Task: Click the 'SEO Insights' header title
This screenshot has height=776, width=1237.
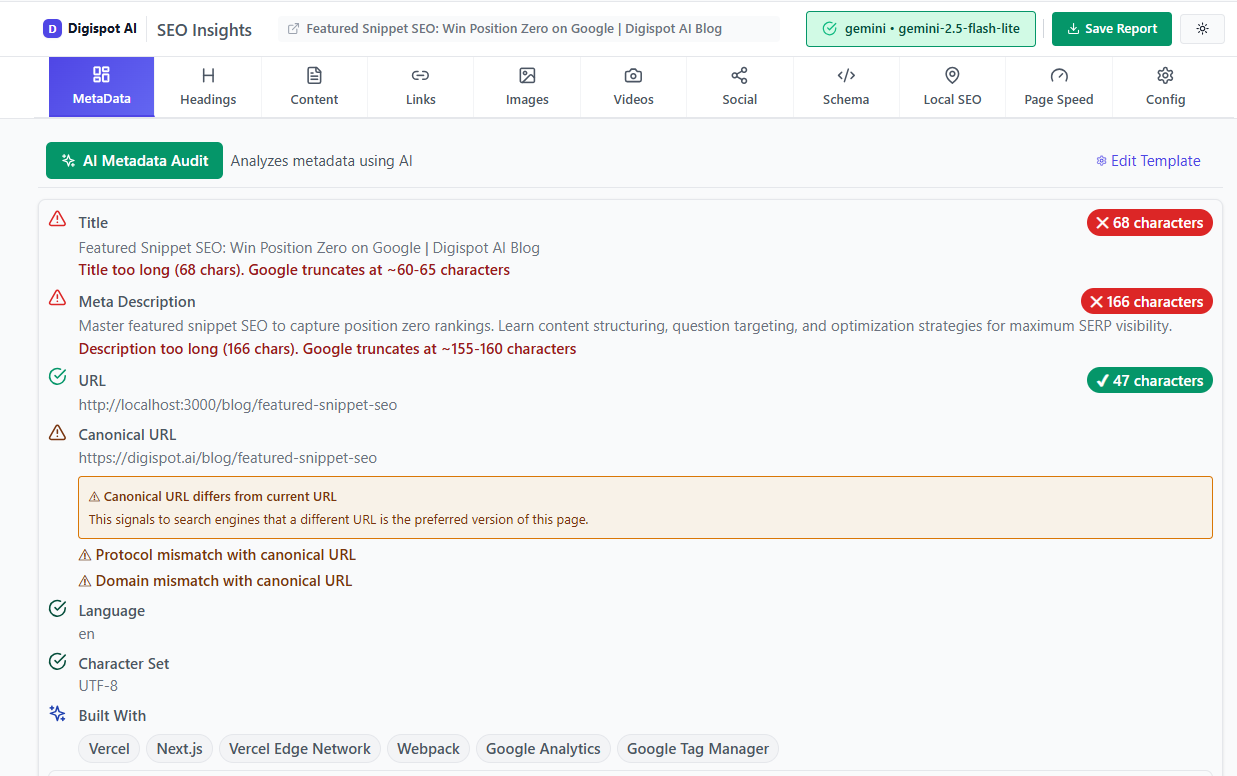Action: click(x=205, y=30)
